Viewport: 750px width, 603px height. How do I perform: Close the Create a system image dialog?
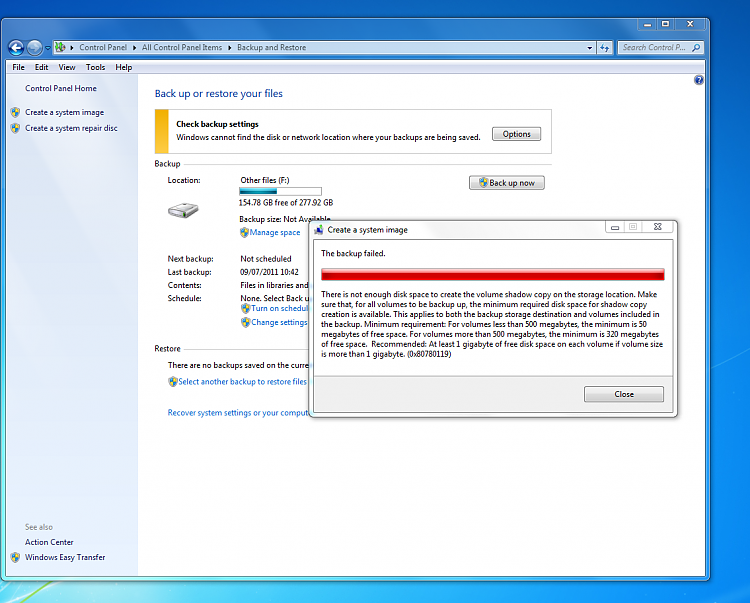click(x=658, y=227)
